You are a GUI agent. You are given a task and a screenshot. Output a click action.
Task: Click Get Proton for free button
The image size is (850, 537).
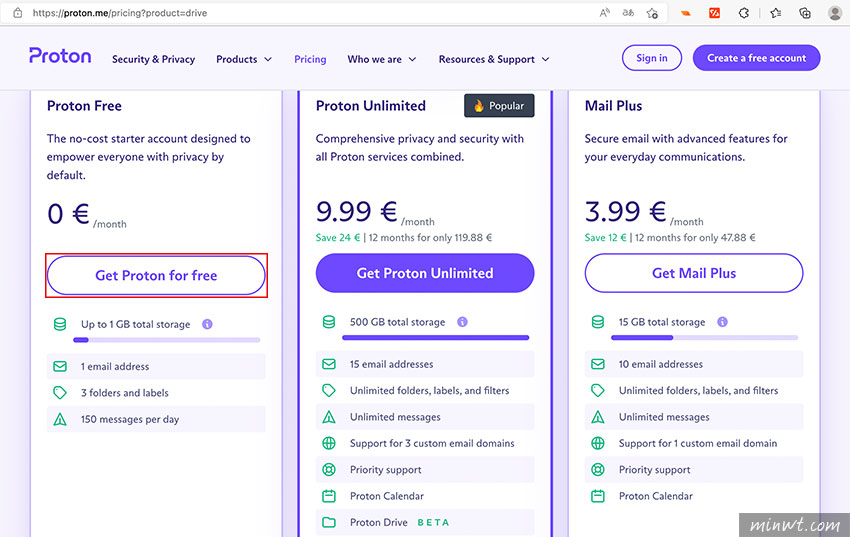[156, 275]
